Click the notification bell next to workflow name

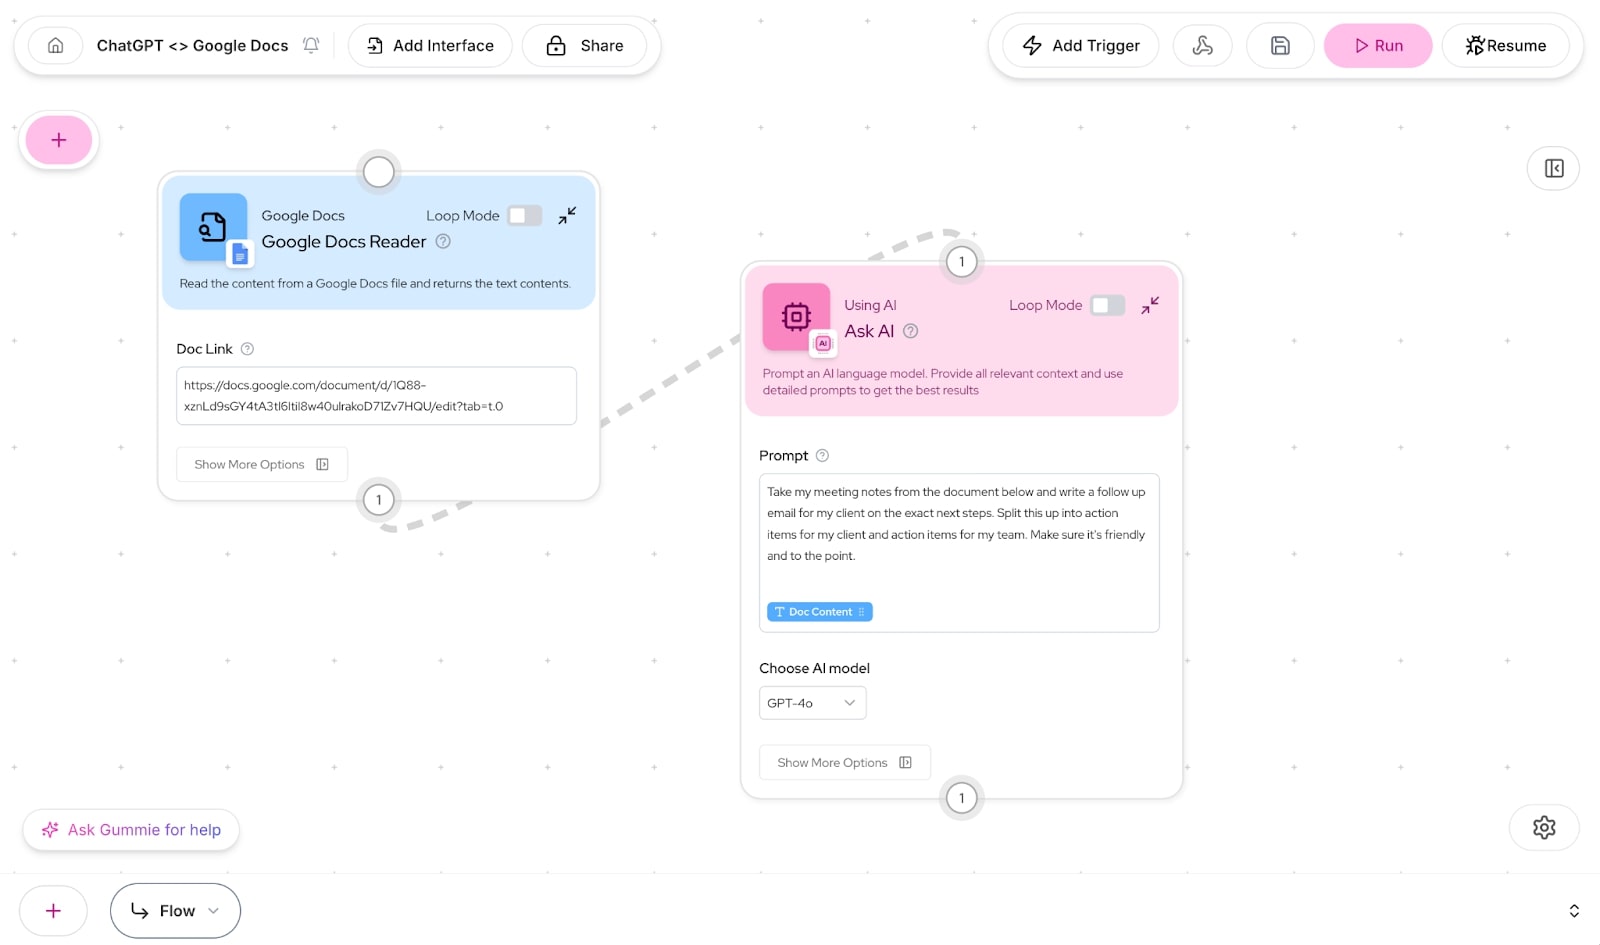(311, 45)
